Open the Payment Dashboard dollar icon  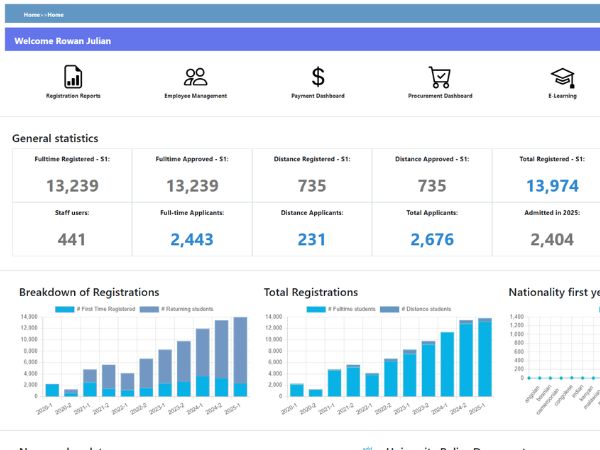[x=318, y=77]
